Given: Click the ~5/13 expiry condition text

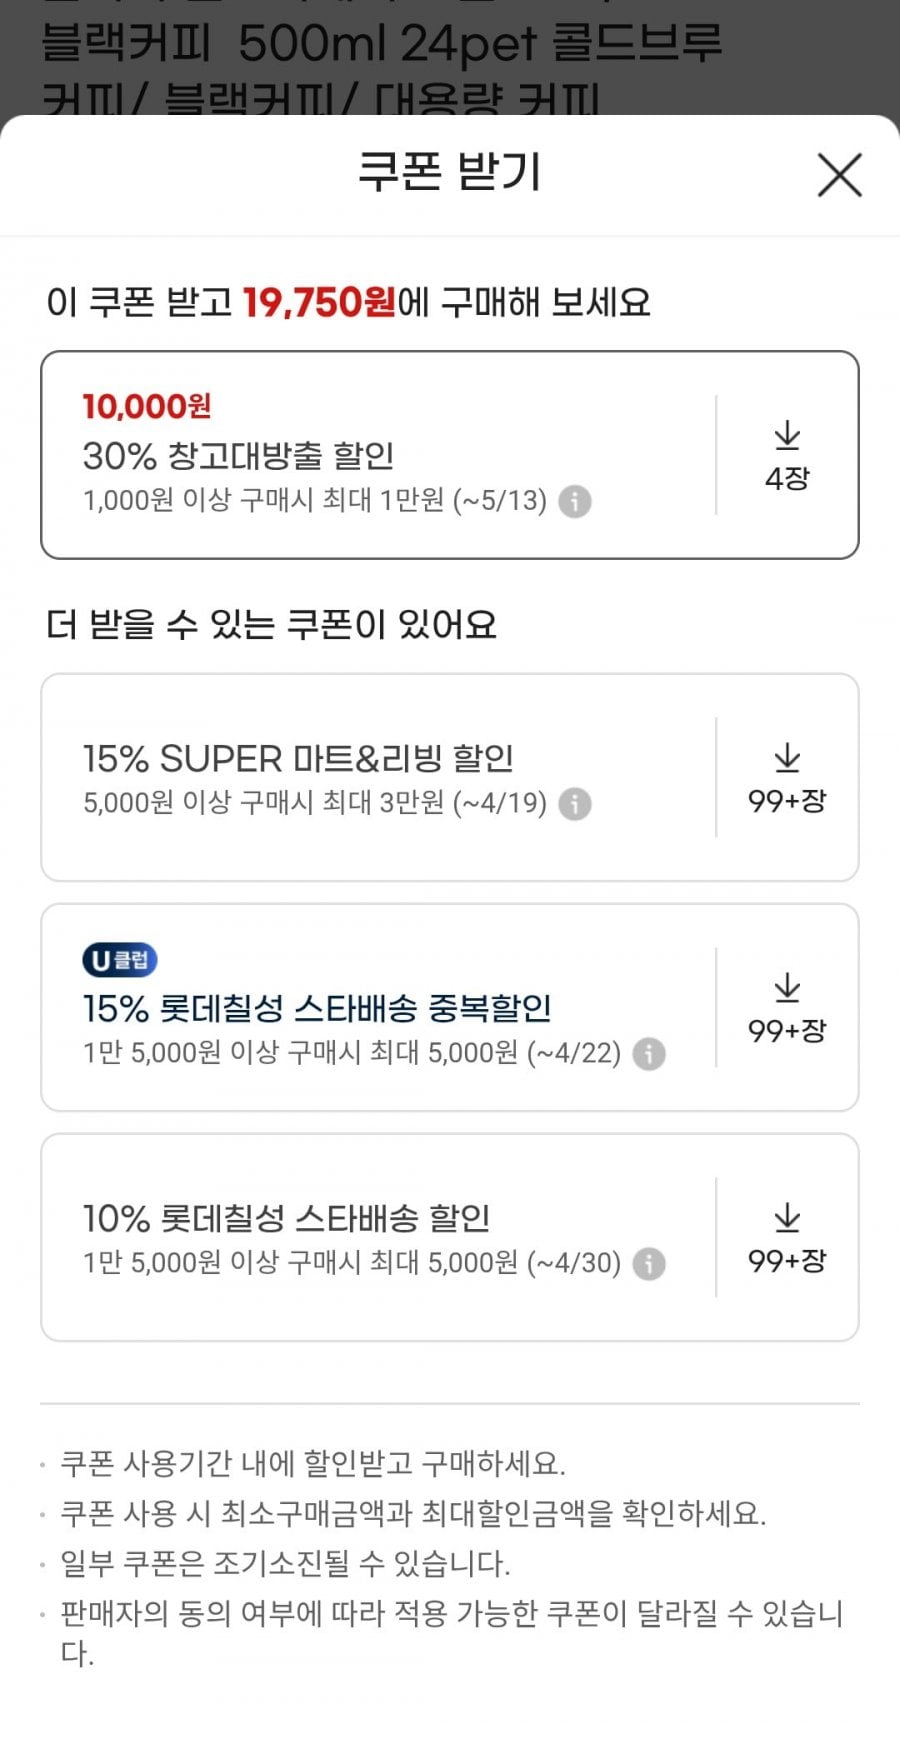Looking at the screenshot, I should pyautogui.click(x=500, y=500).
